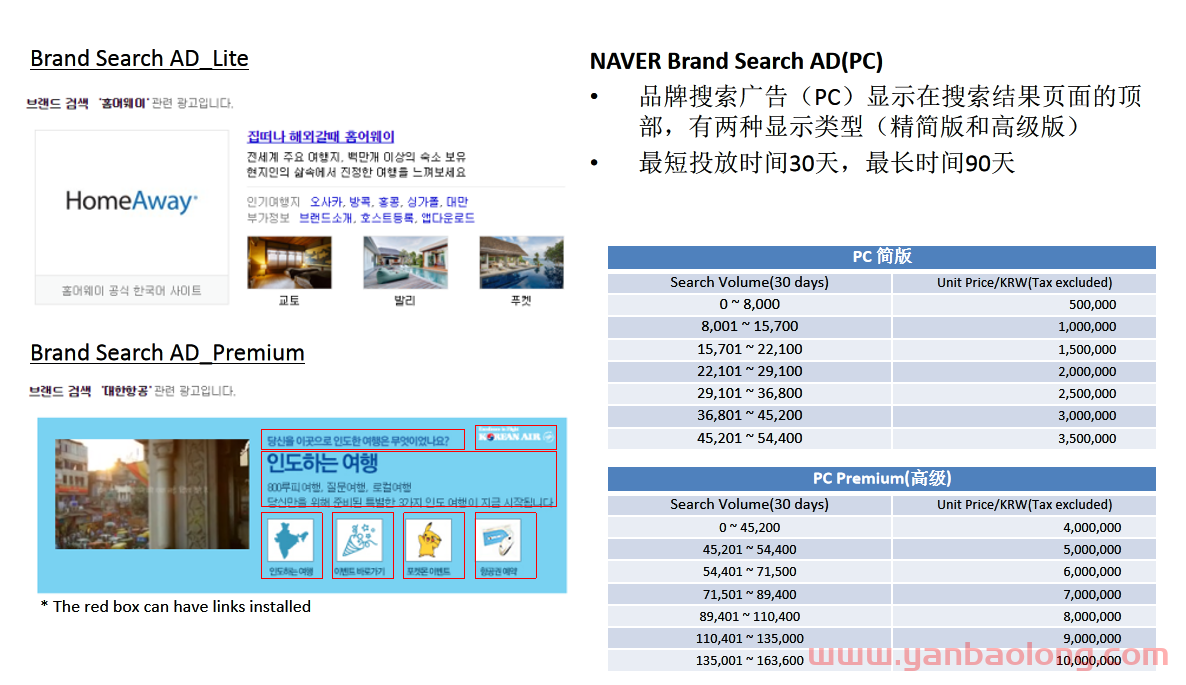Click the 항공권 예약 label
This screenshot has height=685, width=1186.
(498, 572)
